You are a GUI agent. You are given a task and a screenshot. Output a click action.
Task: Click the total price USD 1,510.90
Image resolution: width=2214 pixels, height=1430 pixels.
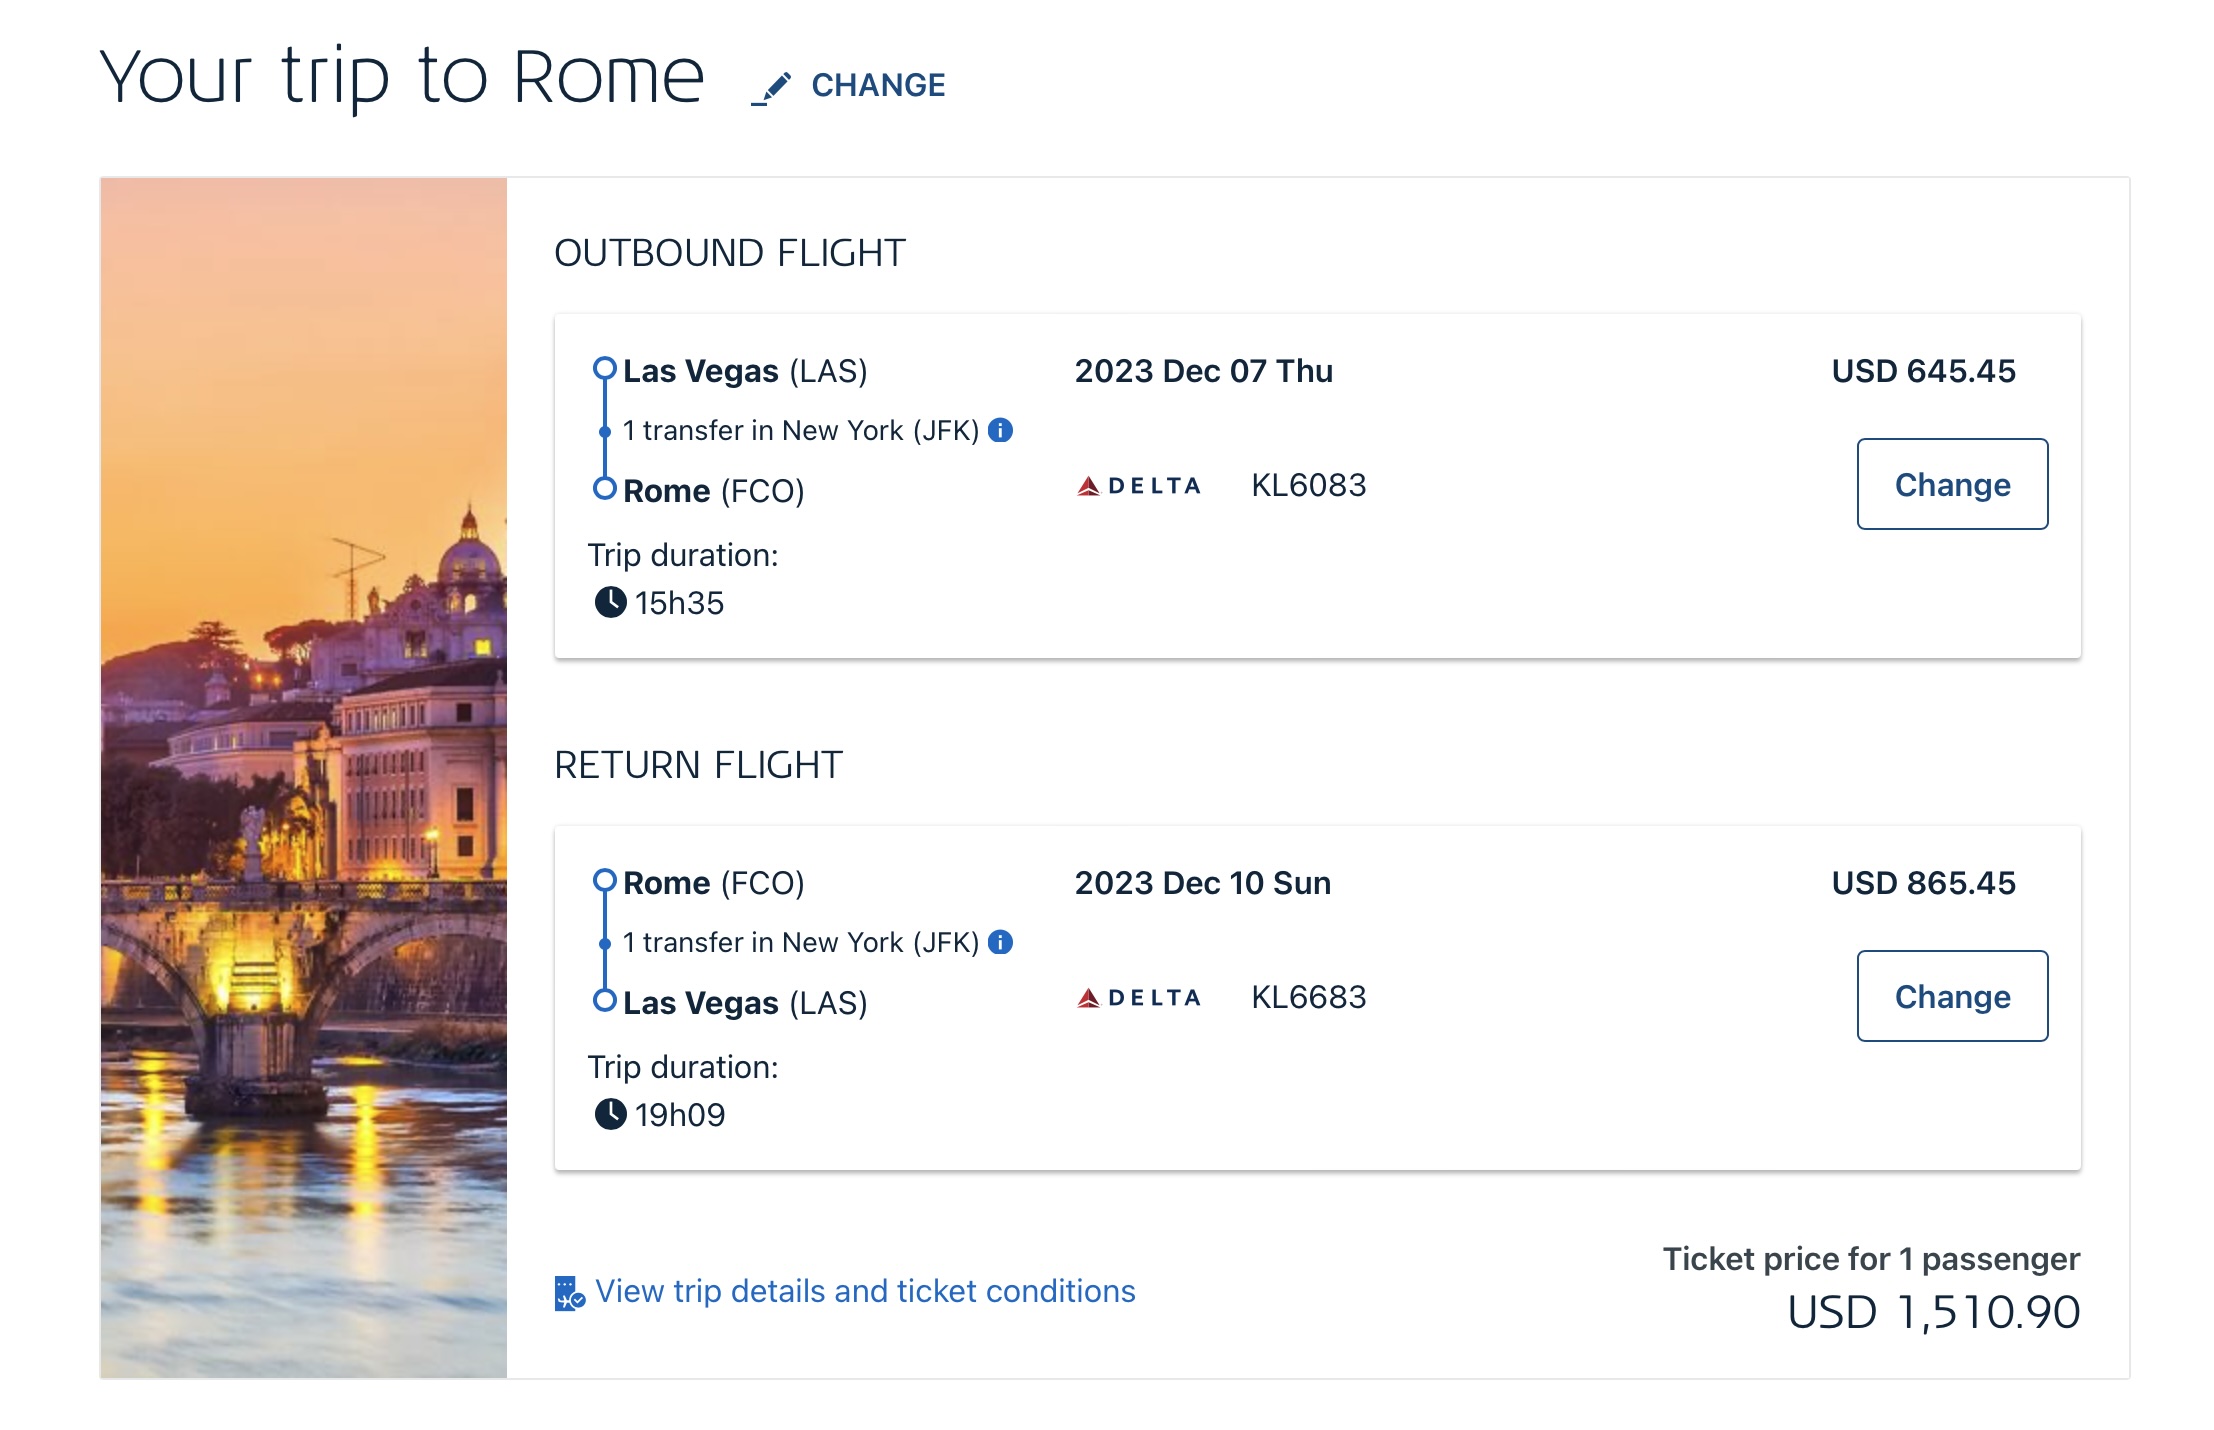(x=1932, y=1312)
